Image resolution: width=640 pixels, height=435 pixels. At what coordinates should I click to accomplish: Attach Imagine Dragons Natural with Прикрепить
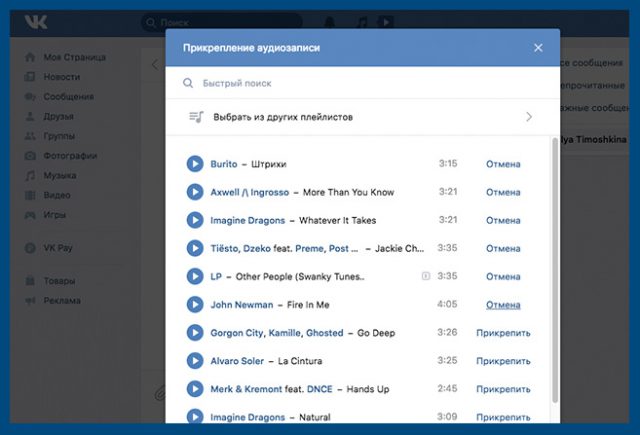click(503, 417)
